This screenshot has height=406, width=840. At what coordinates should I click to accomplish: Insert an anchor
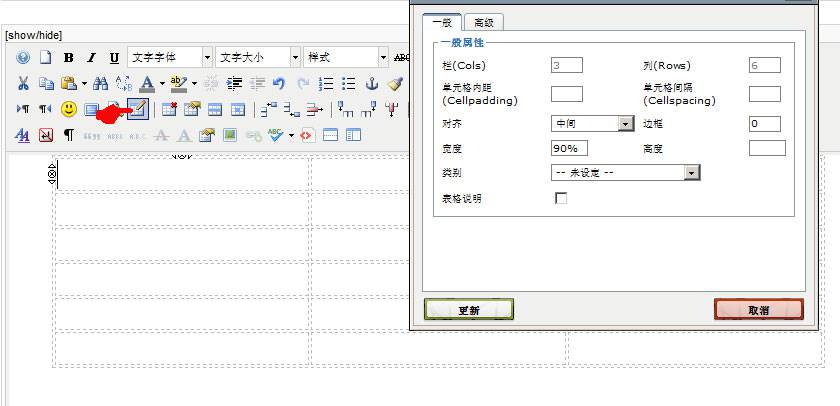pyautogui.click(x=372, y=83)
